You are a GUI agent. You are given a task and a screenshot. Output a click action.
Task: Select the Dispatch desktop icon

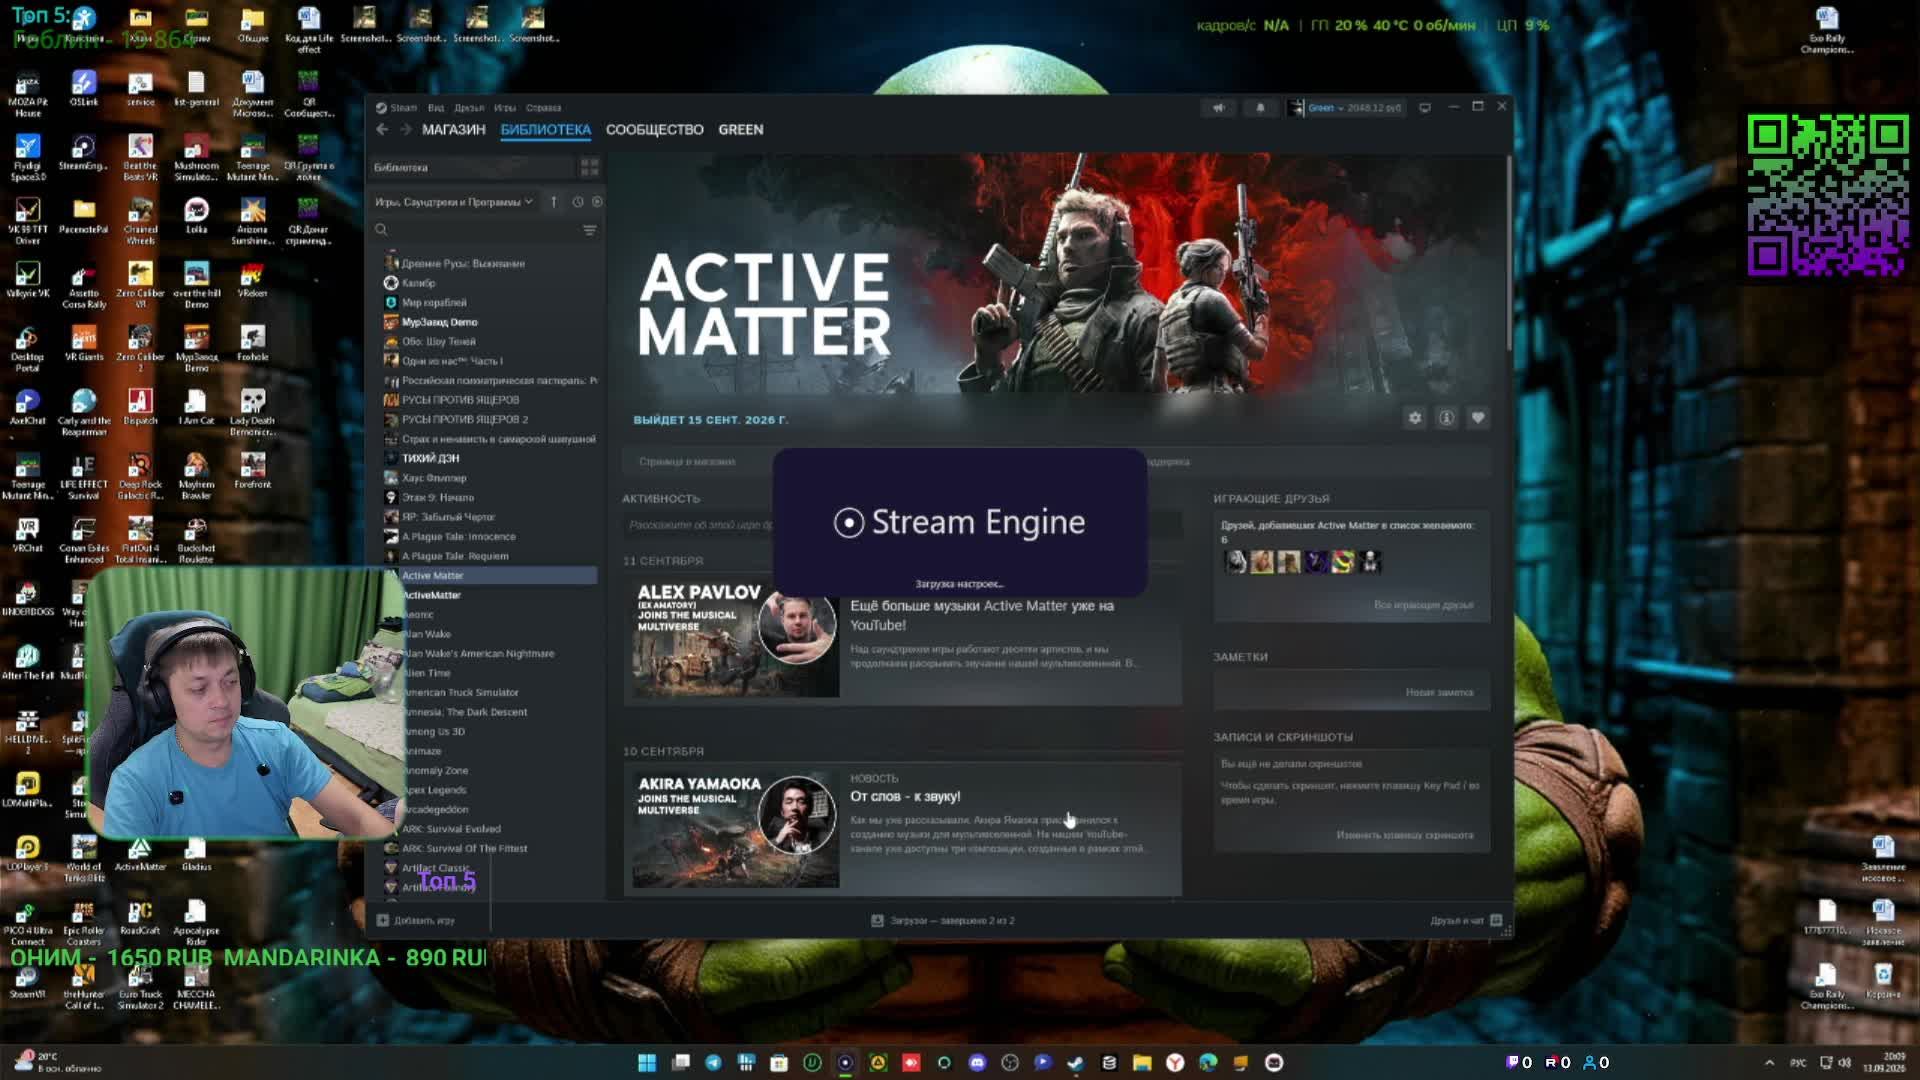140,407
